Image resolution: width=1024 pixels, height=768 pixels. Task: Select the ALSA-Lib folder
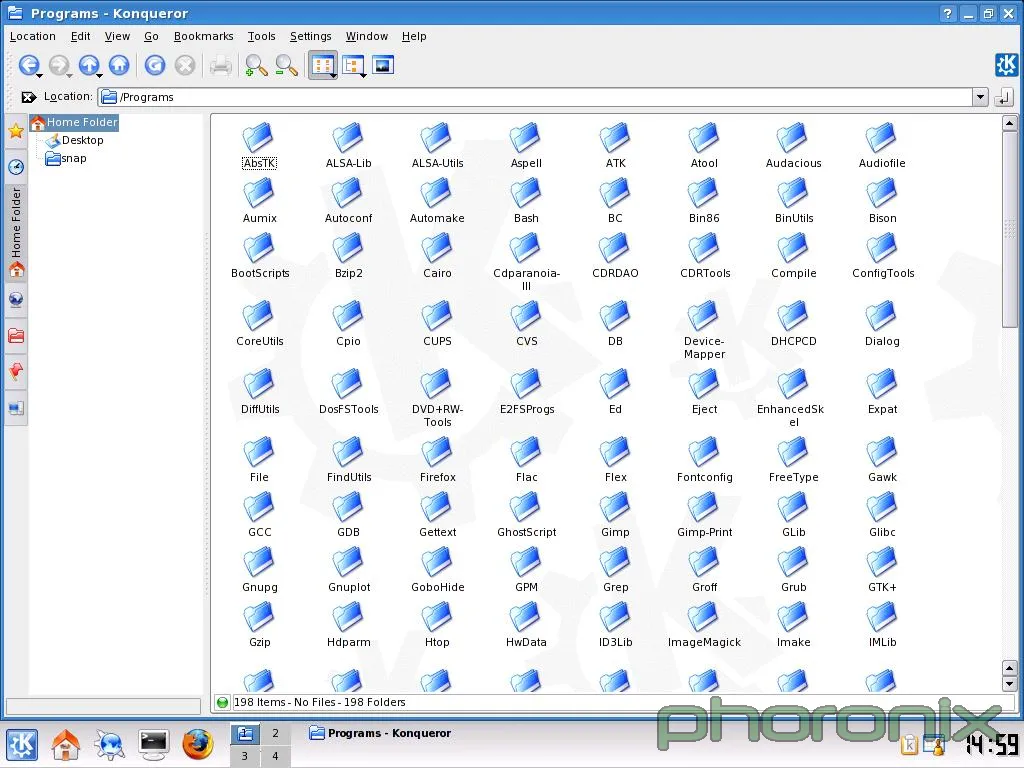pyautogui.click(x=348, y=146)
